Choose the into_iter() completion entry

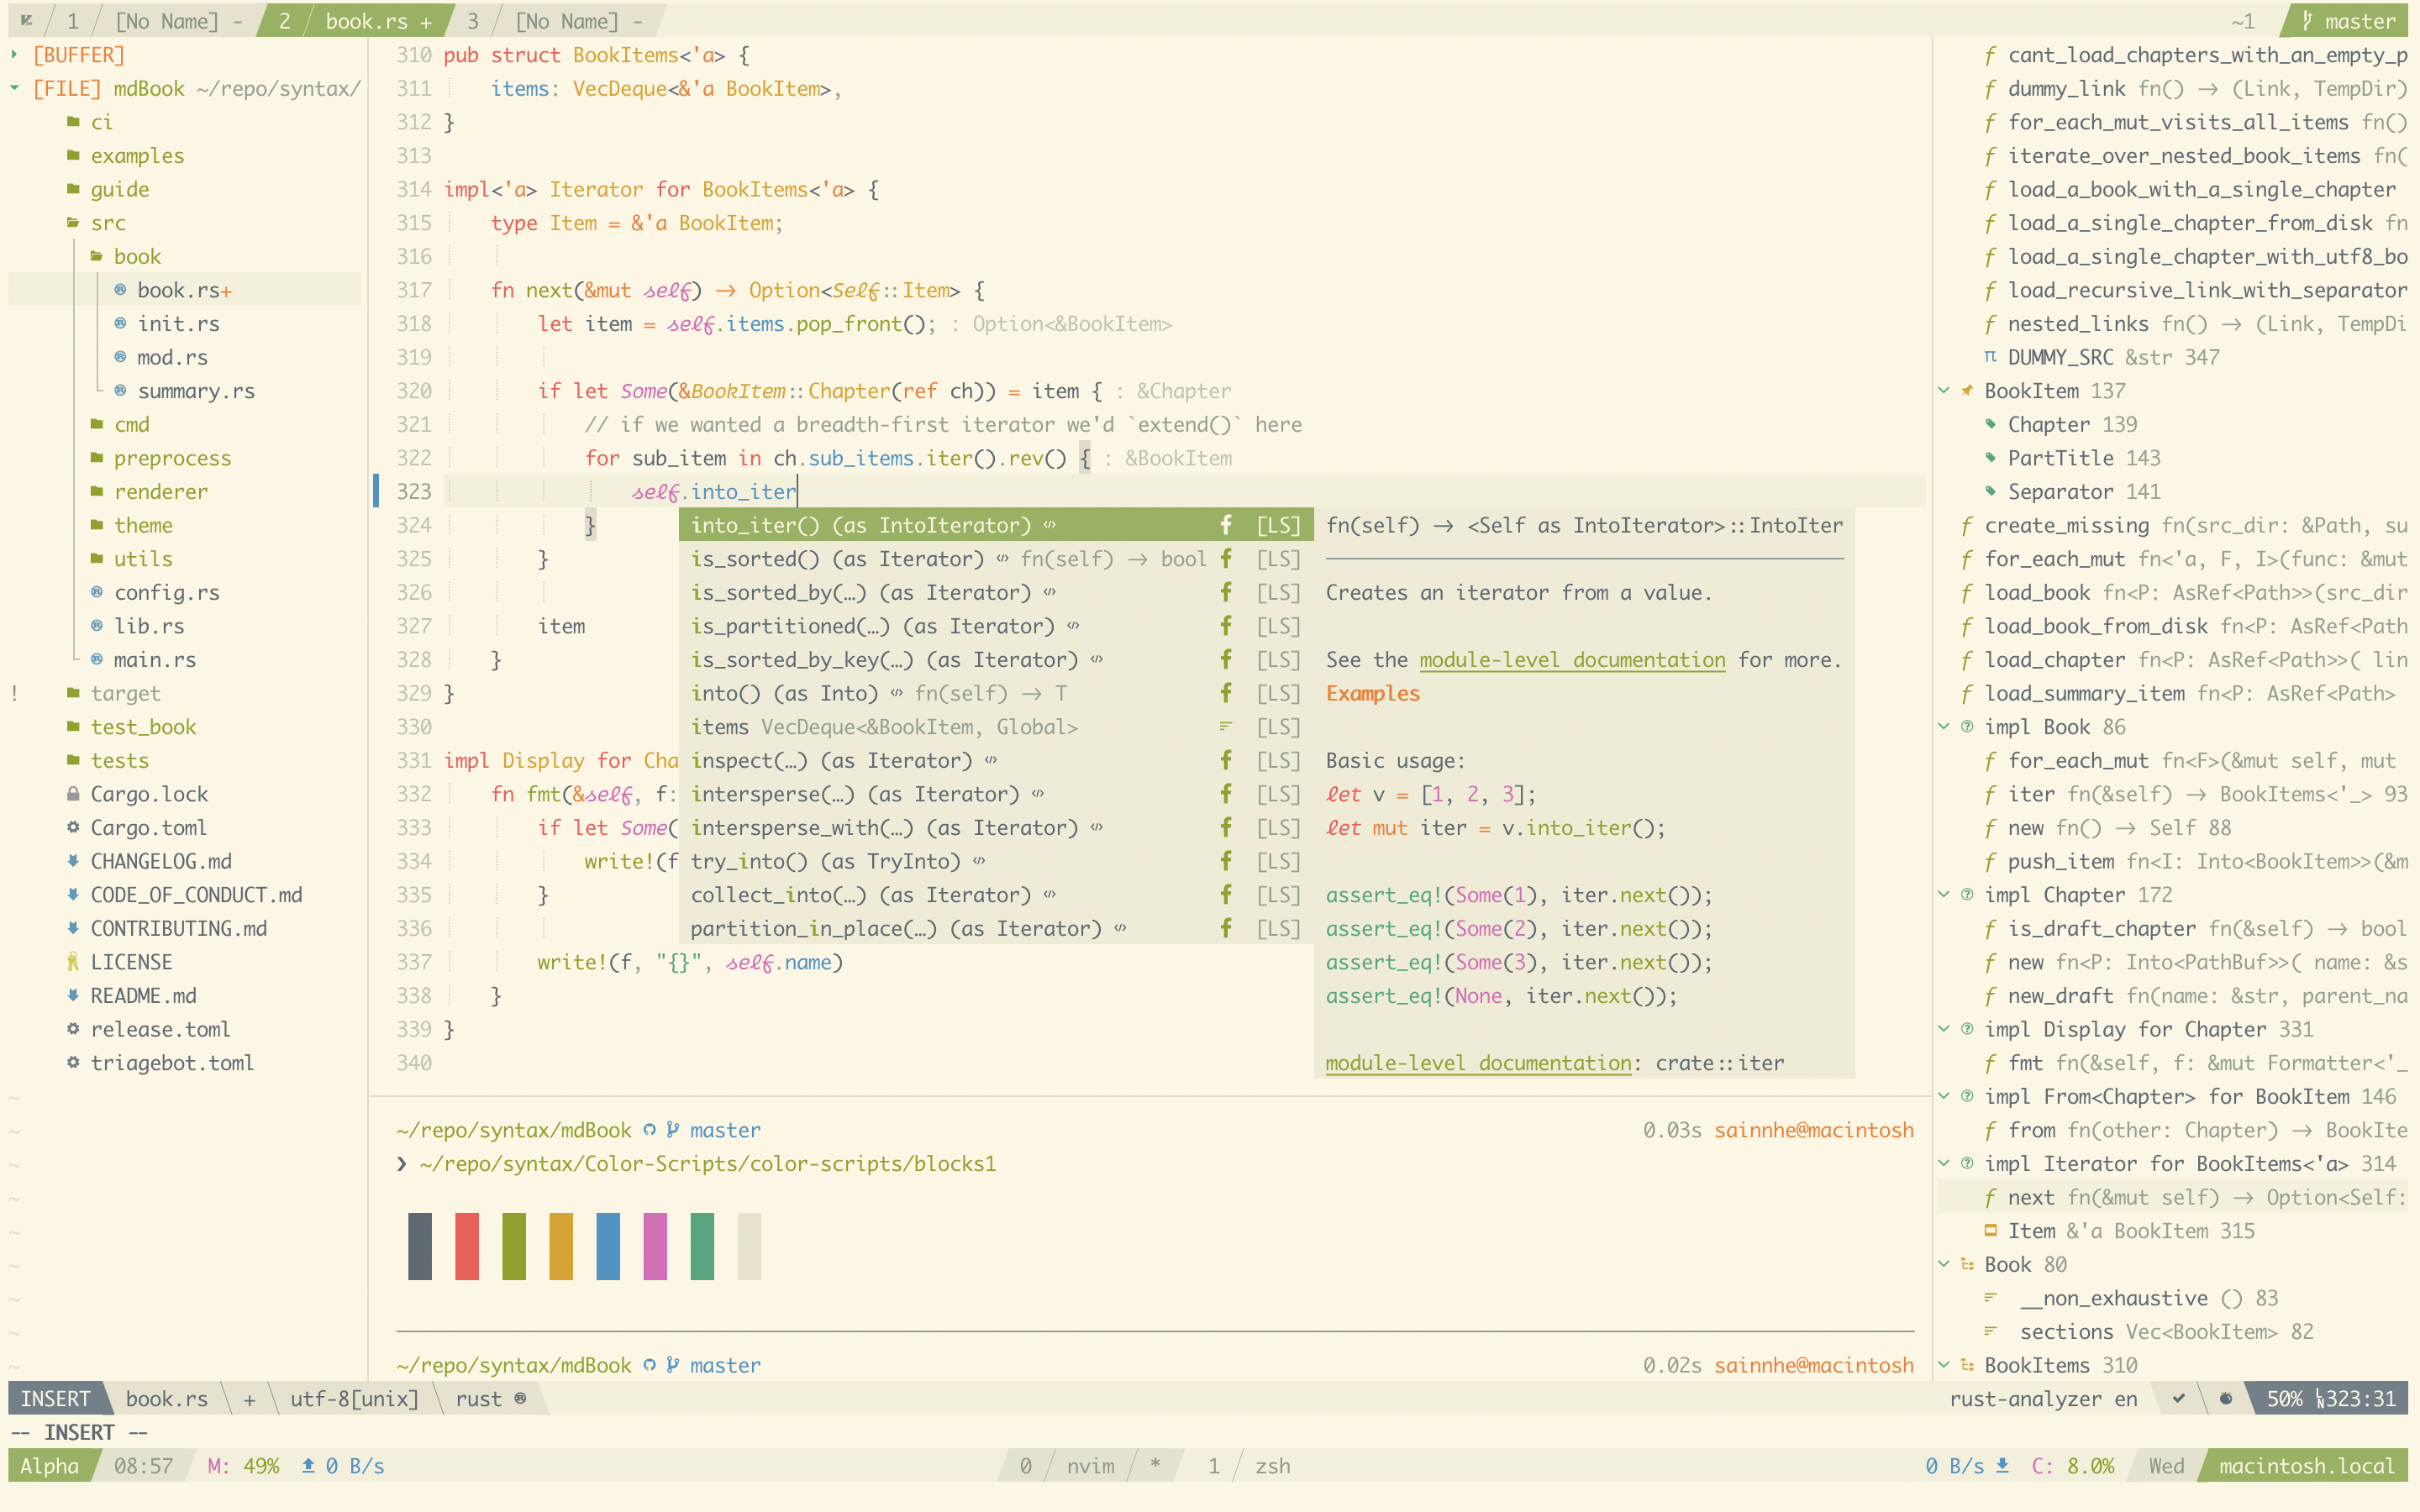995,525
